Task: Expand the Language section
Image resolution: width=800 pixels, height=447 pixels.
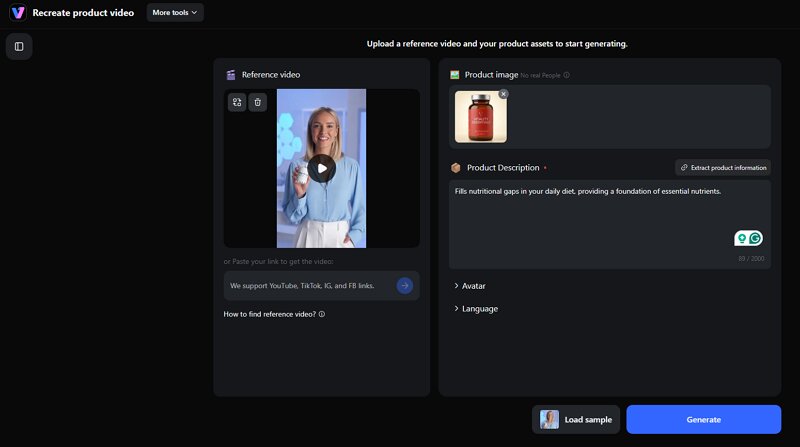Action: pos(476,309)
